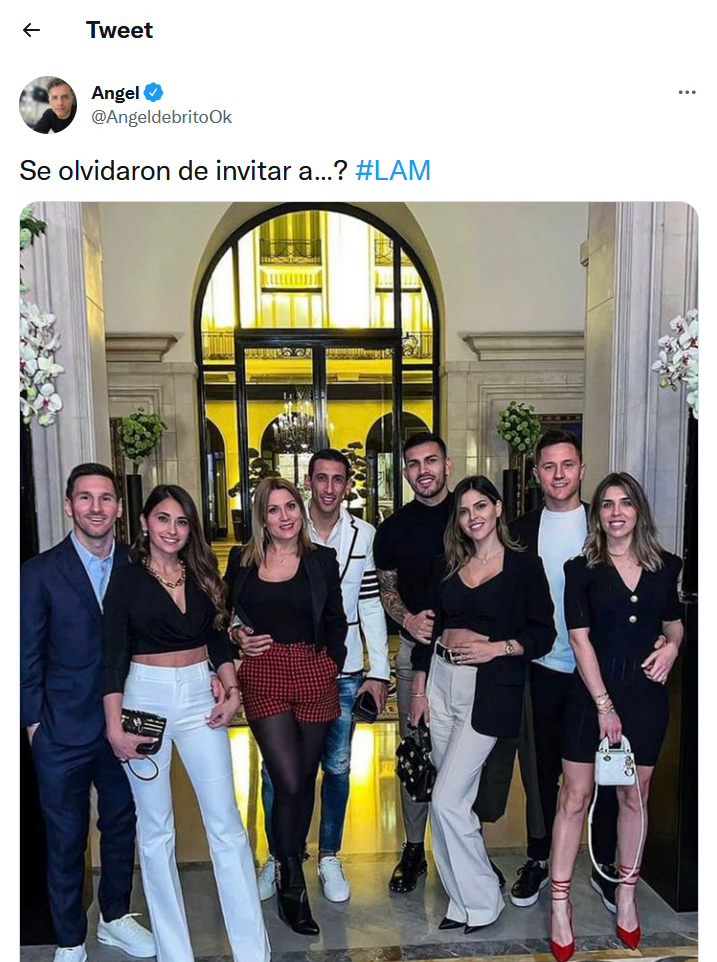The width and height of the screenshot is (717, 962).
Task: Go back using the left arrow
Action: (31, 30)
